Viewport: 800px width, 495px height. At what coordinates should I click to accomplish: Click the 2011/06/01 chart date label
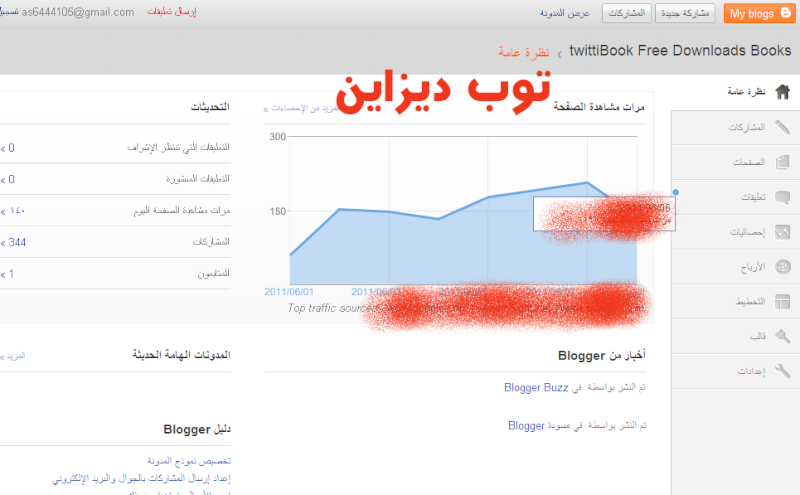pos(289,292)
